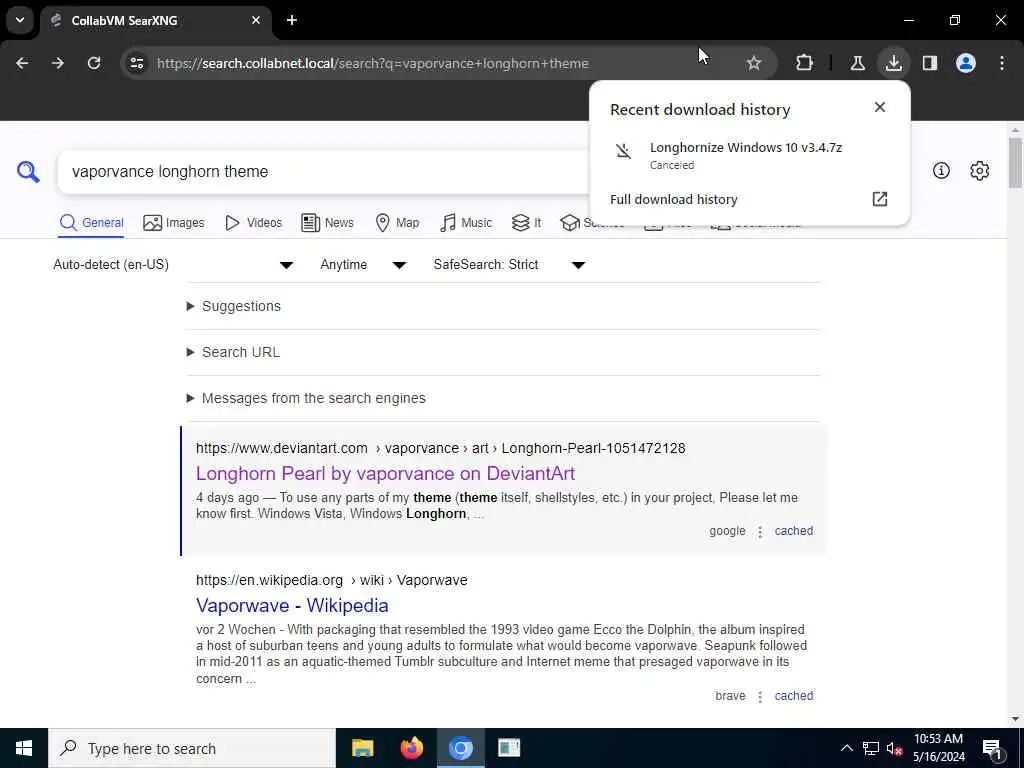Expand Messages from the search engines
Screen dimensions: 1024x768
tap(306, 398)
